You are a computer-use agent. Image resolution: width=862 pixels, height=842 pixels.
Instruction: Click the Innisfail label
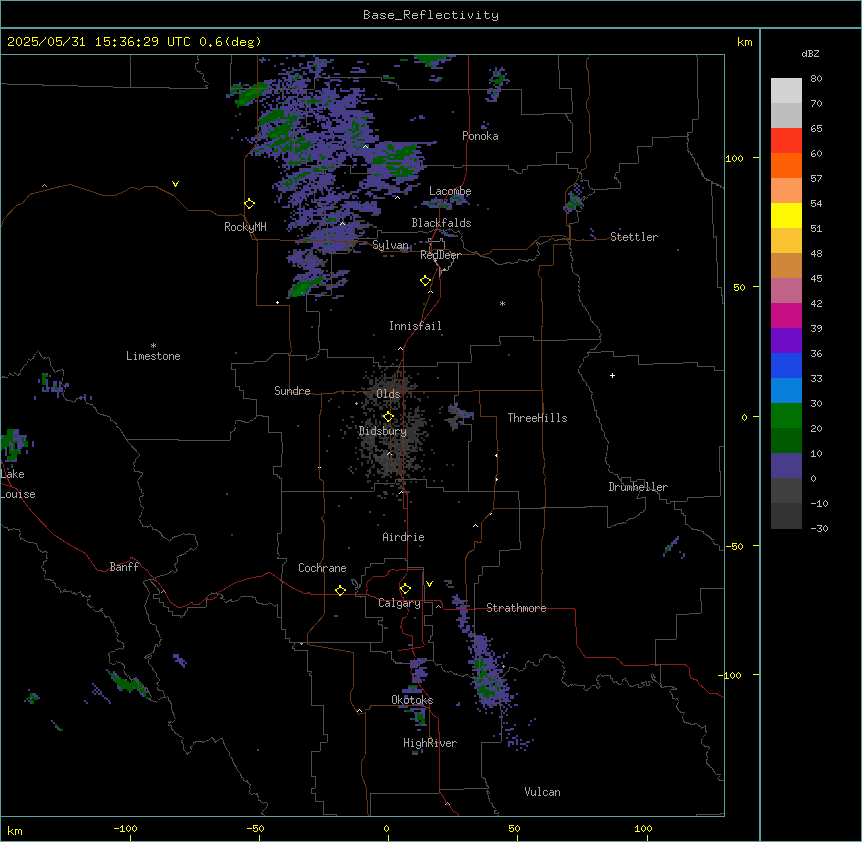415,326
